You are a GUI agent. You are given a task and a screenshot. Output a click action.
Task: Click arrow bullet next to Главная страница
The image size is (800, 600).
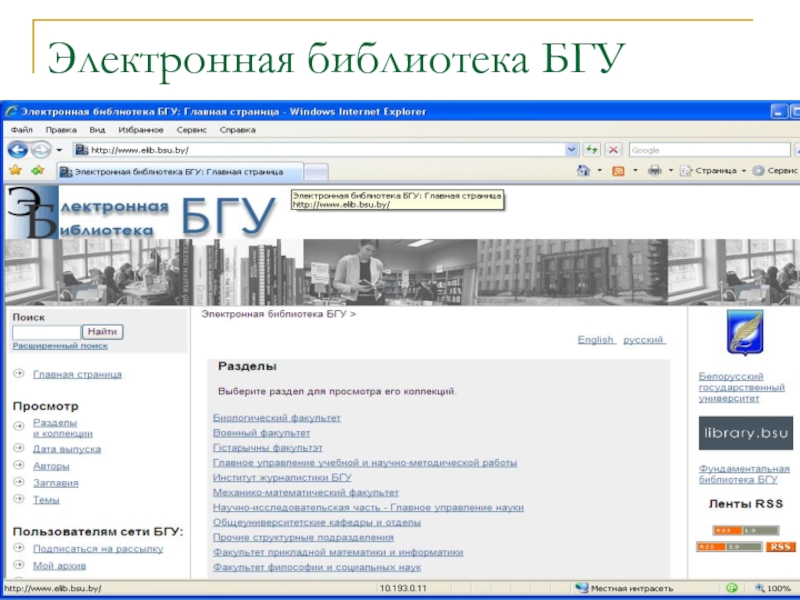pos(19,373)
